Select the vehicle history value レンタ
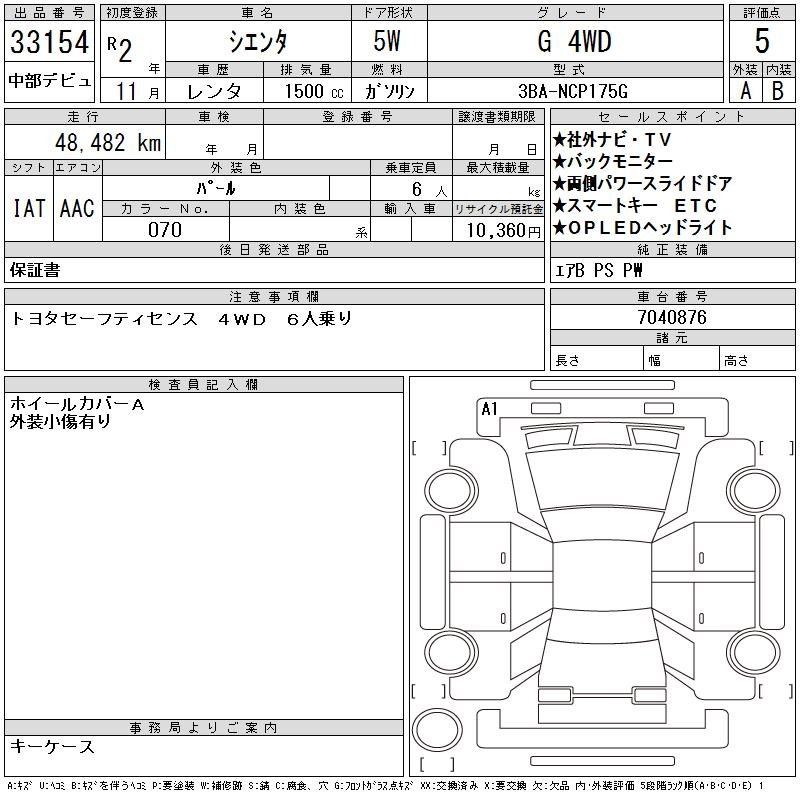Screen dimensions: 800x800 pyautogui.click(x=214, y=92)
